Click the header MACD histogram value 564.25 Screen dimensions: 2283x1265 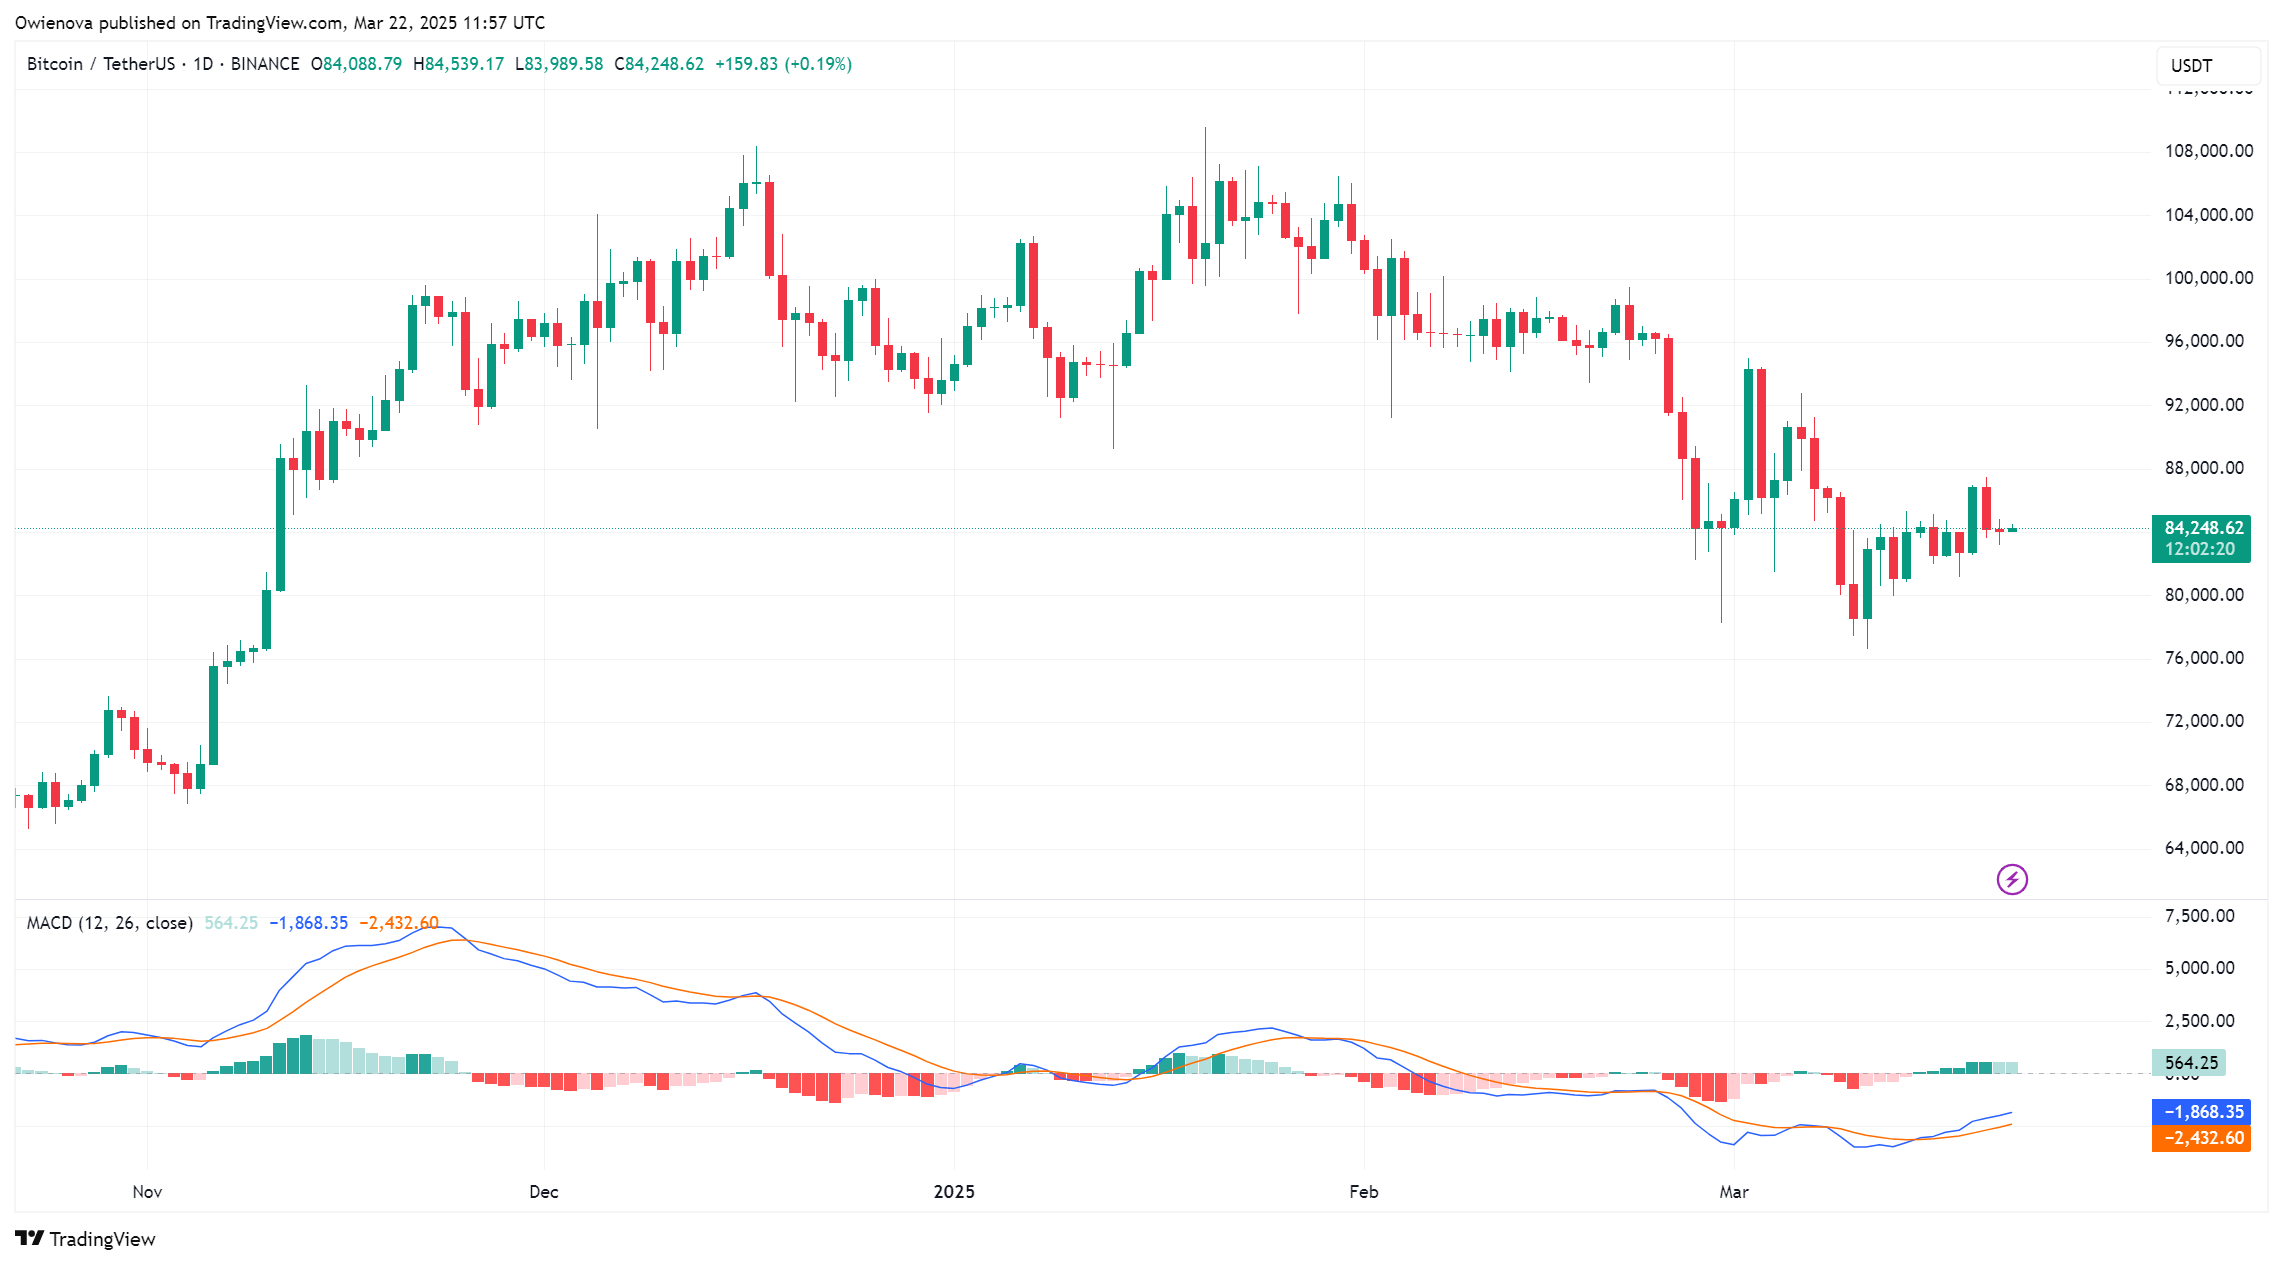(231, 923)
